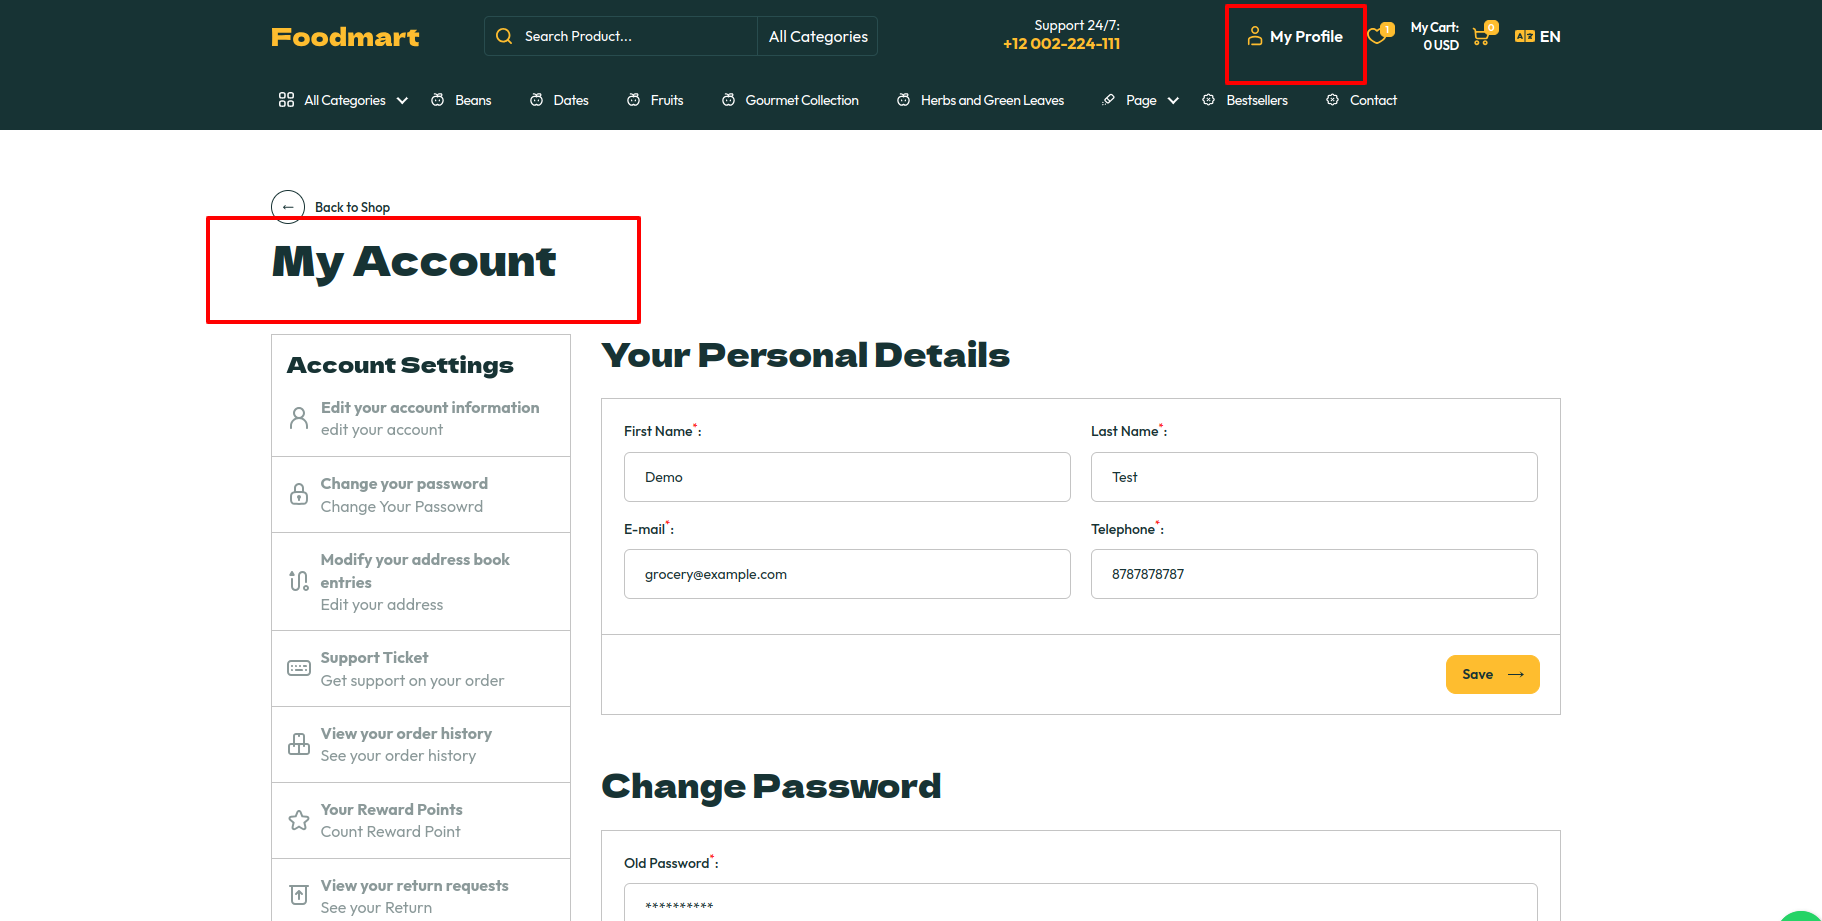Click the Support Ticket keyboard icon
The image size is (1822, 921).
(x=299, y=668)
